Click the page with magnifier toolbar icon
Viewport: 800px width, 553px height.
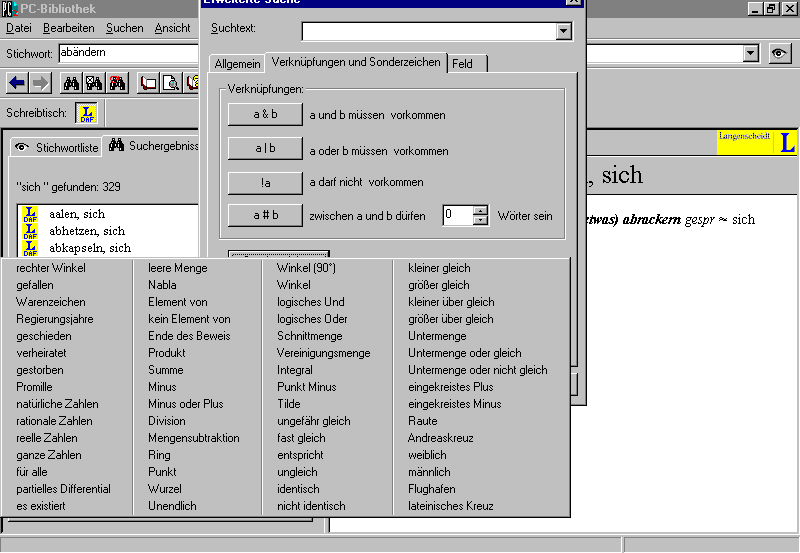coord(171,83)
